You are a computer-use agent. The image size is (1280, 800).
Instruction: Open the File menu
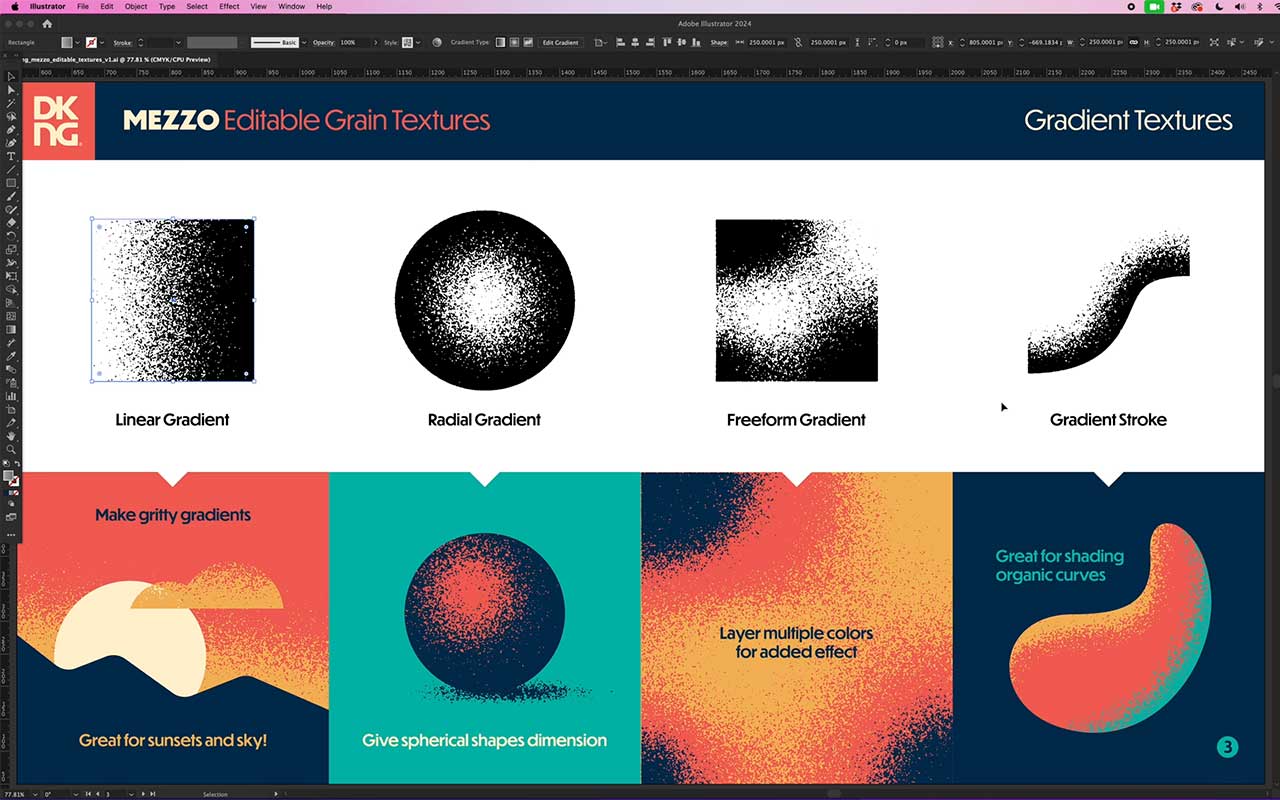pyautogui.click(x=83, y=6)
